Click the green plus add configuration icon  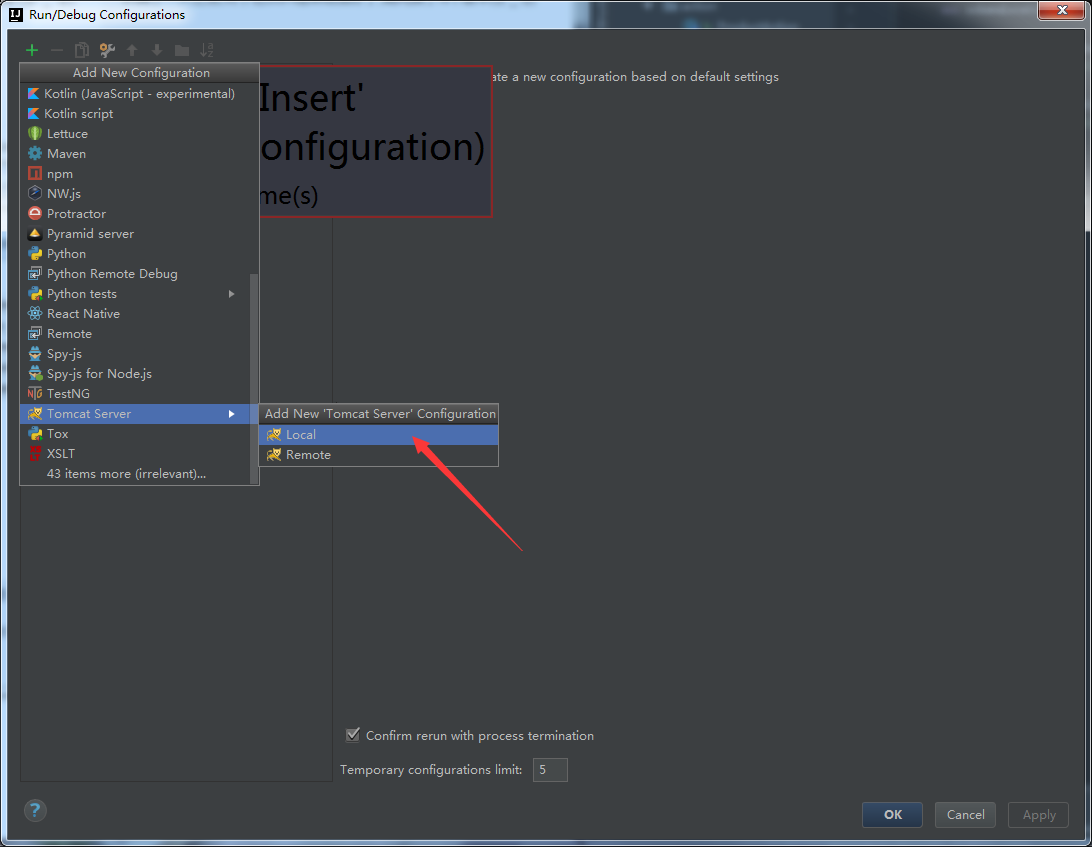pyautogui.click(x=32, y=50)
